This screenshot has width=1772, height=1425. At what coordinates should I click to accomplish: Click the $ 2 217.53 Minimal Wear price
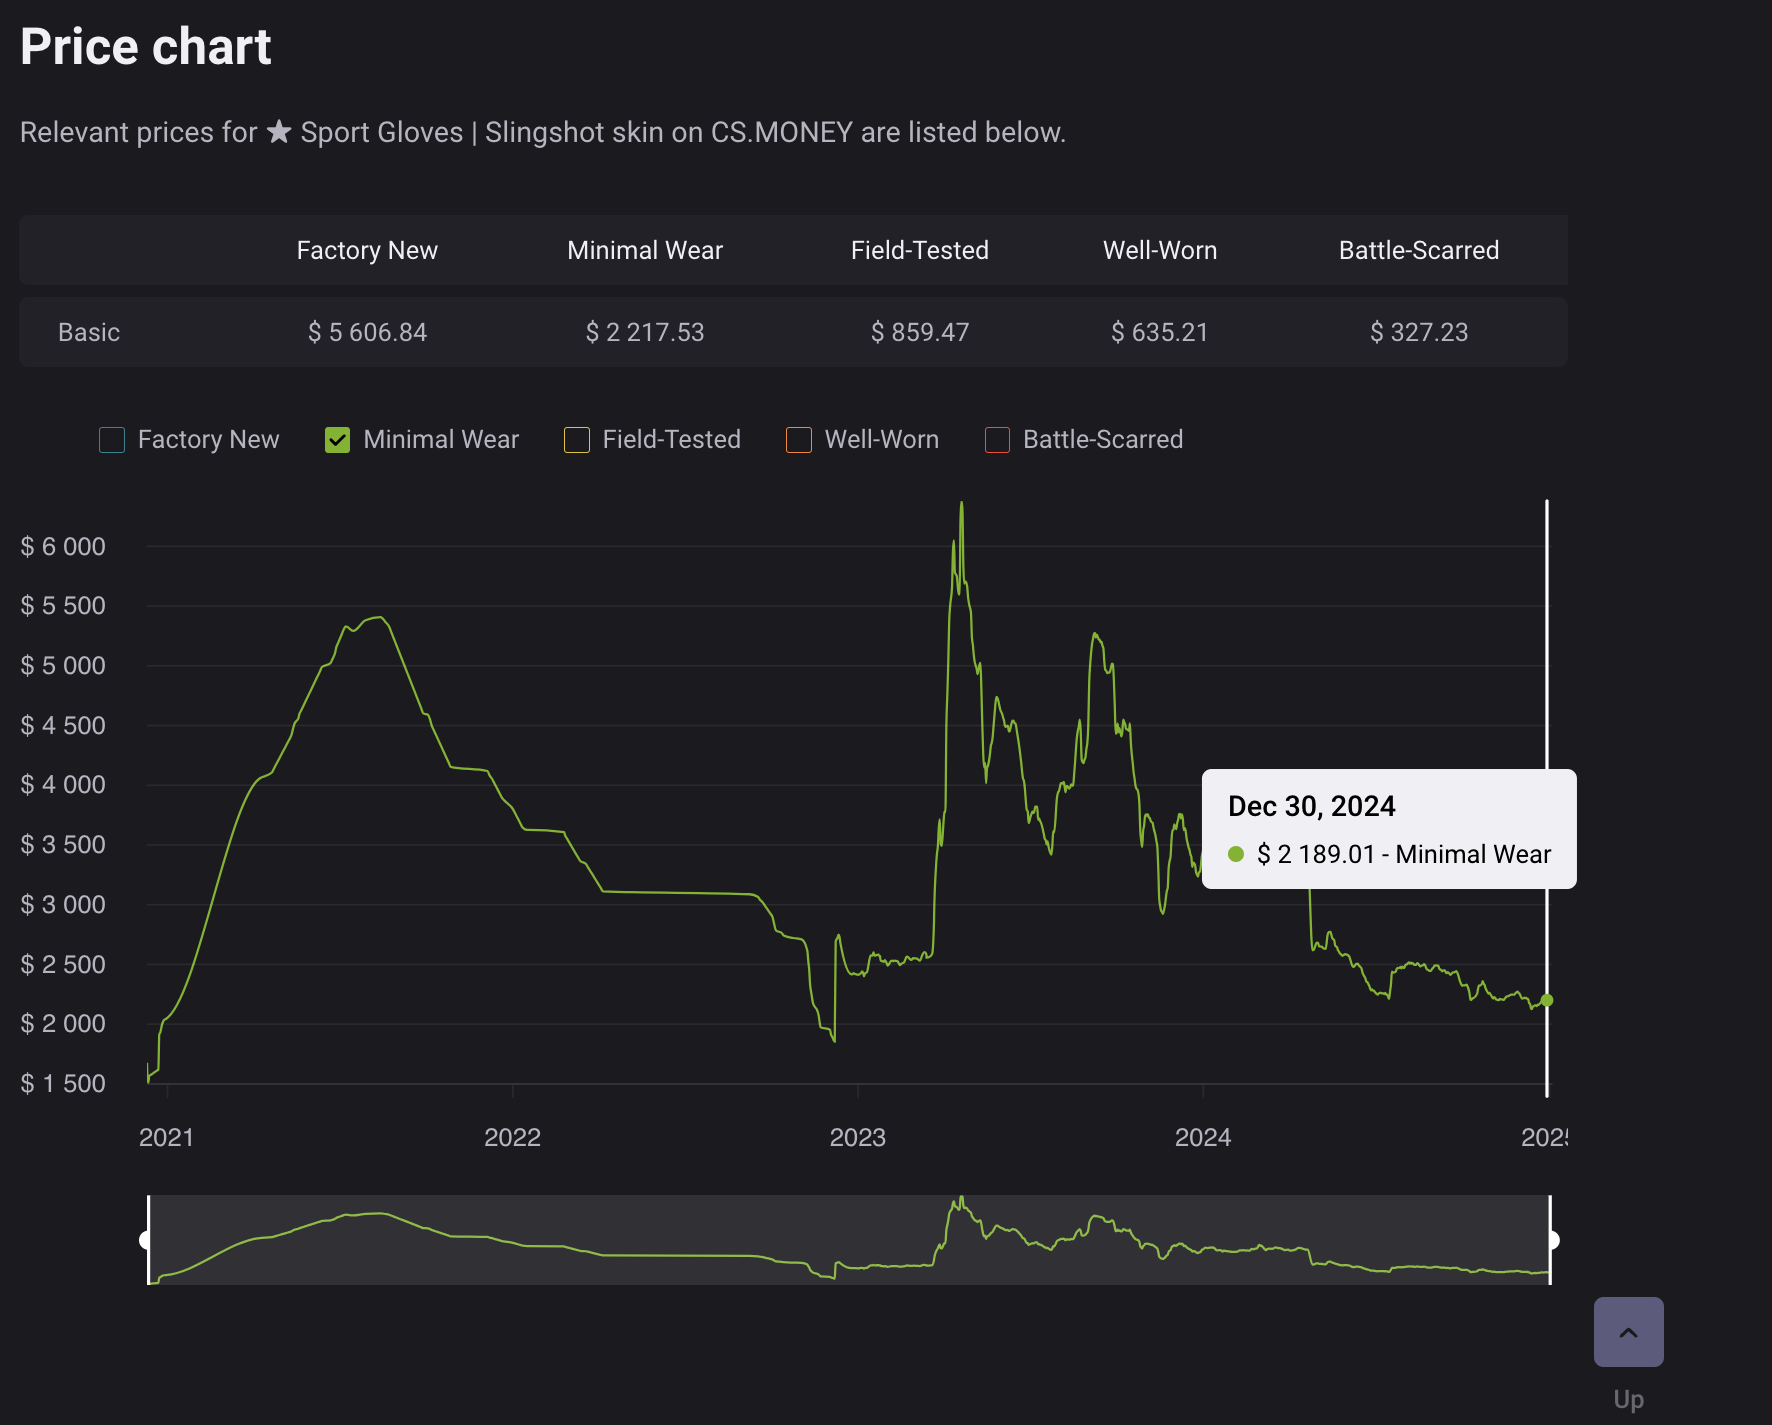(645, 332)
